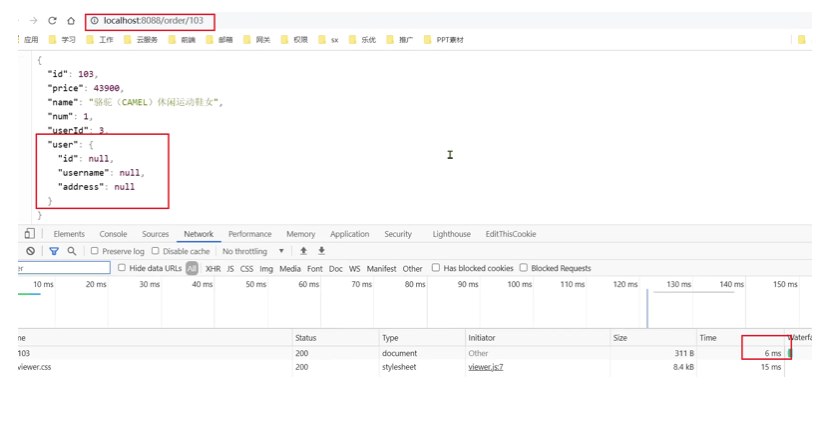Check Hide data URLs
Image resolution: width=825 pixels, height=424 pixels.
(x=122, y=268)
